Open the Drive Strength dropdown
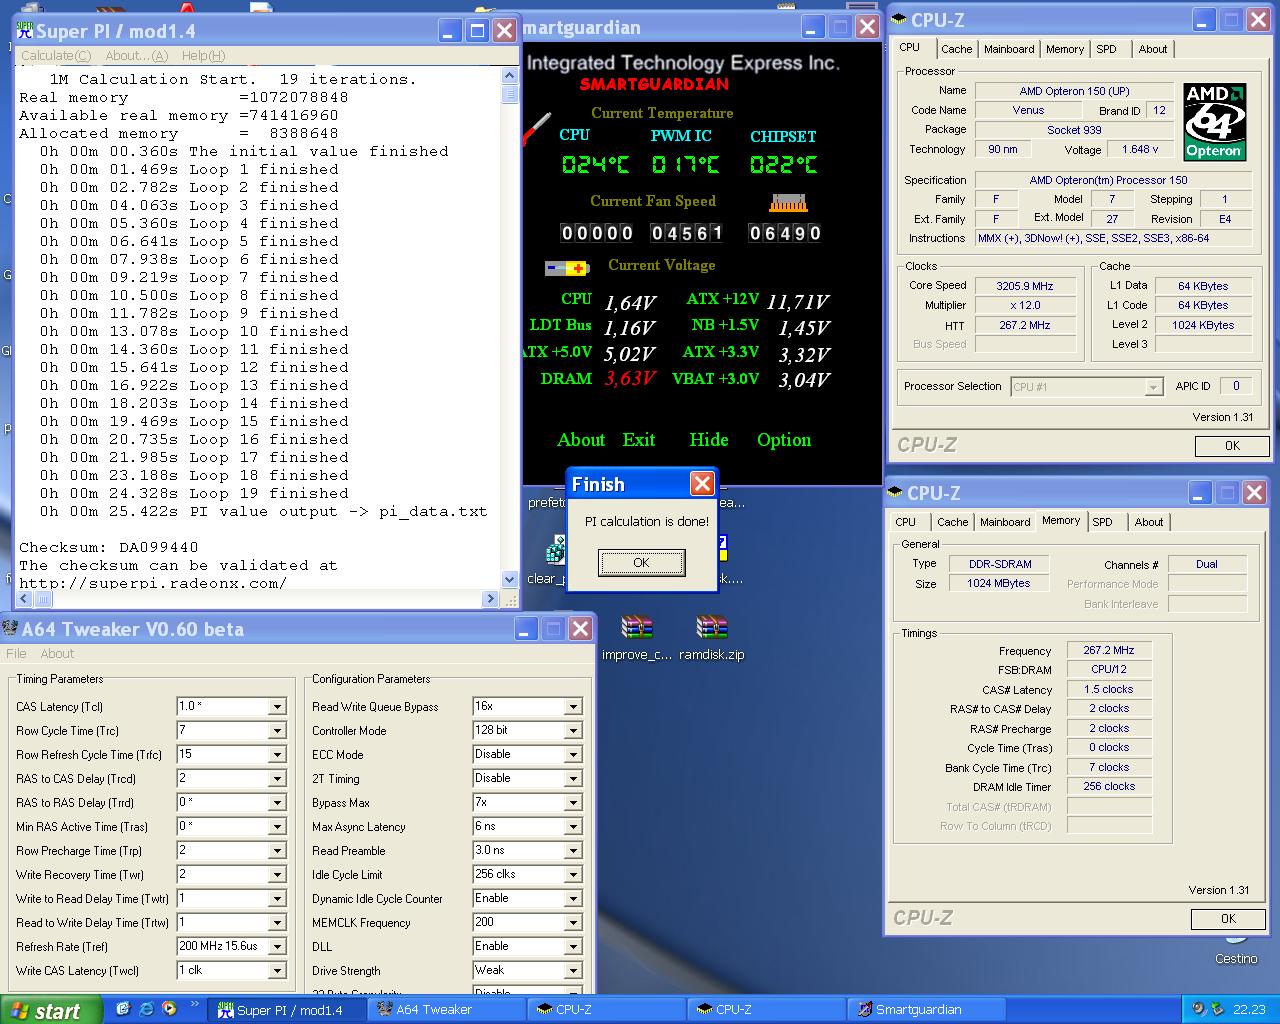The width and height of the screenshot is (1280, 1024). (x=573, y=971)
